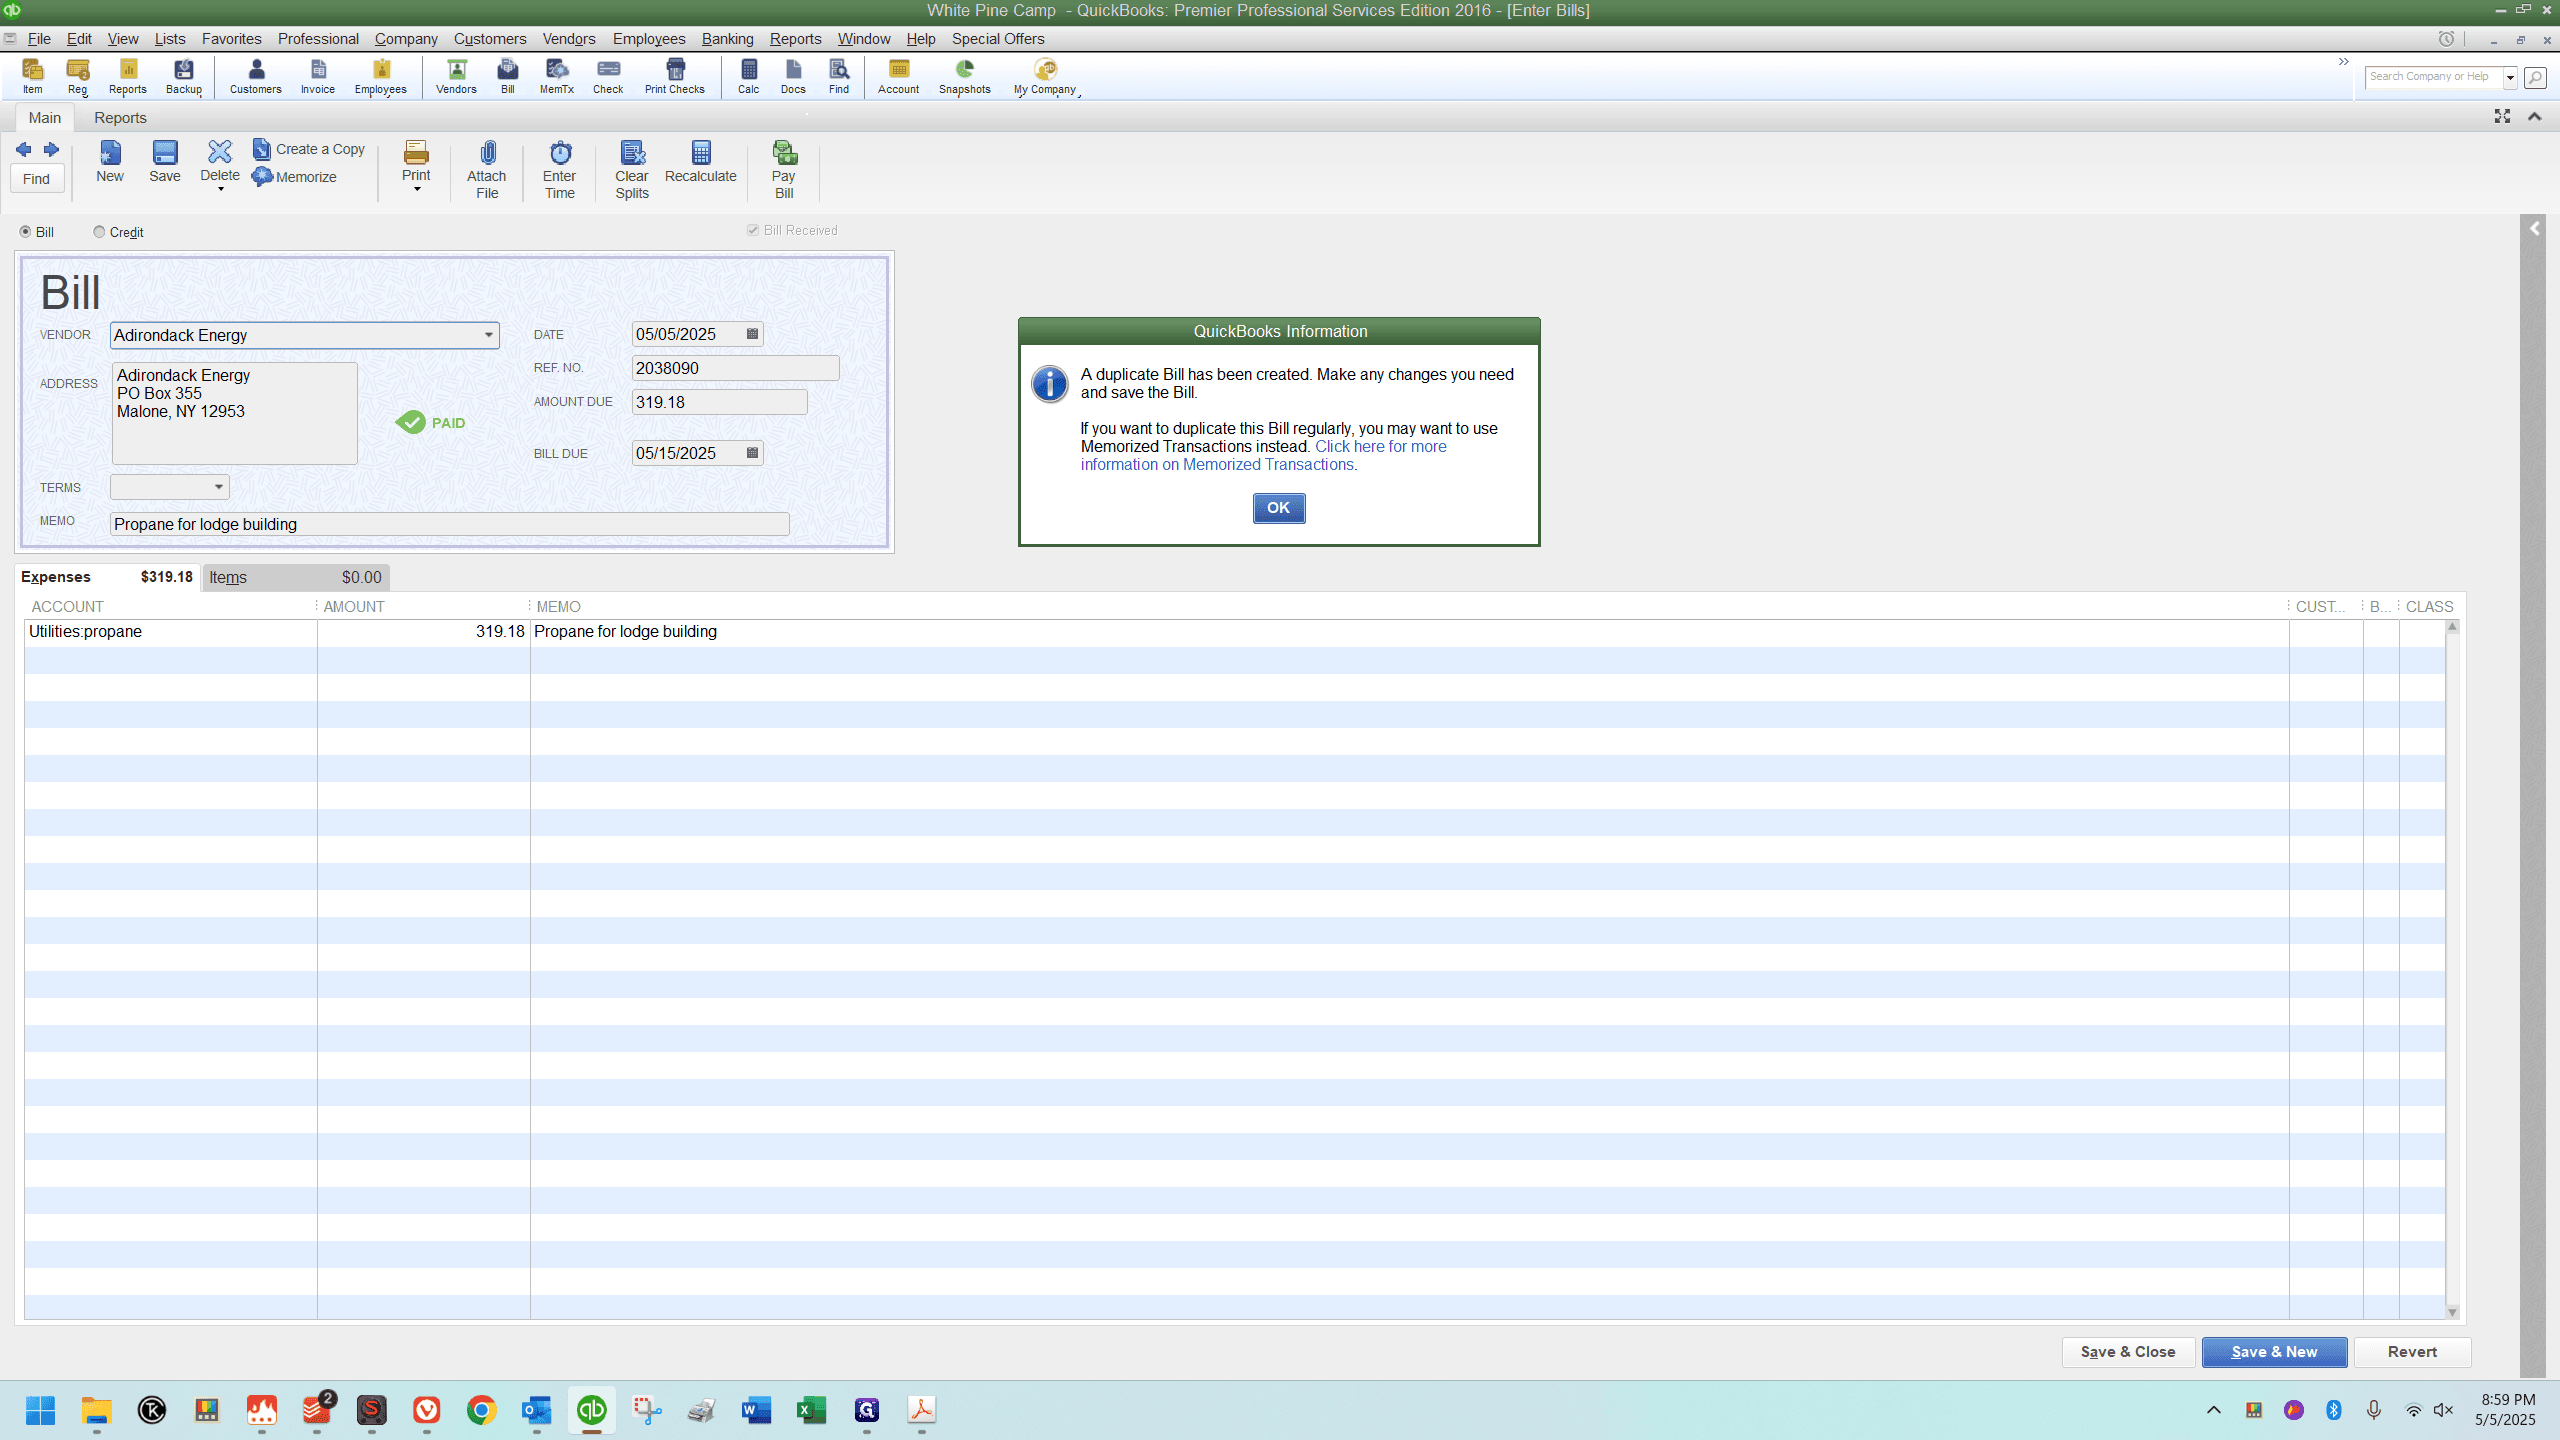
Task: Open Google Chrome from the taskbar
Action: pyautogui.click(x=481, y=1410)
